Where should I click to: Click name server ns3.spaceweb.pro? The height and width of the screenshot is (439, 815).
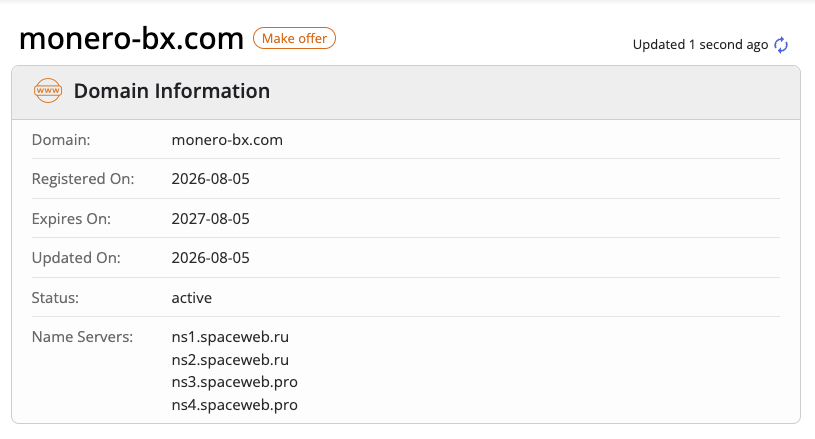tap(234, 382)
